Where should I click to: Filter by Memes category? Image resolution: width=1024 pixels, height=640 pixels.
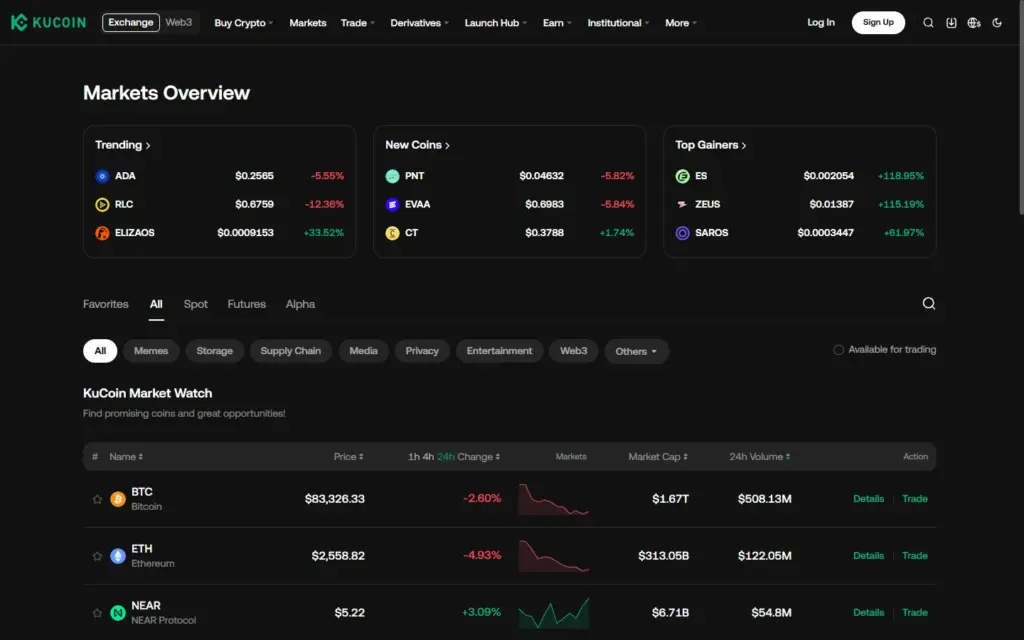pos(151,351)
